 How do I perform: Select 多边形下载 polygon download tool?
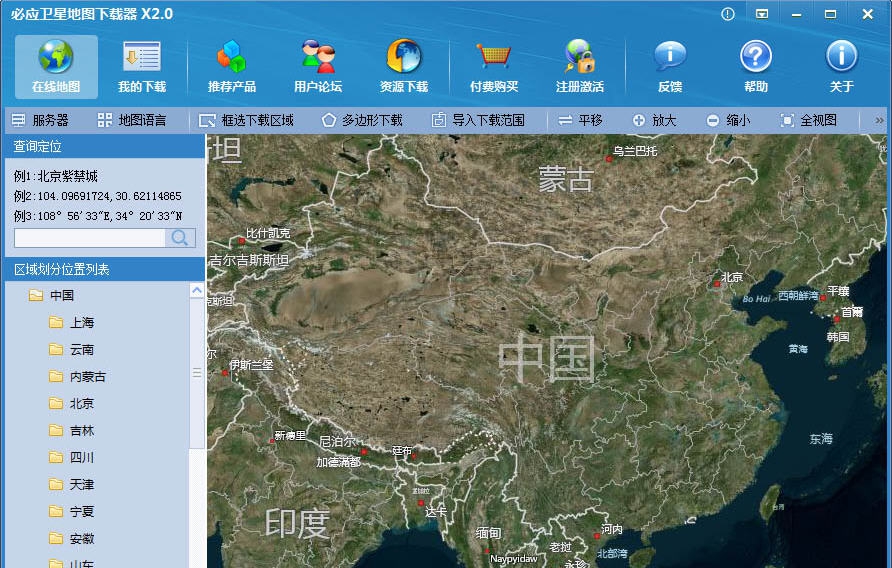pyautogui.click(x=362, y=120)
